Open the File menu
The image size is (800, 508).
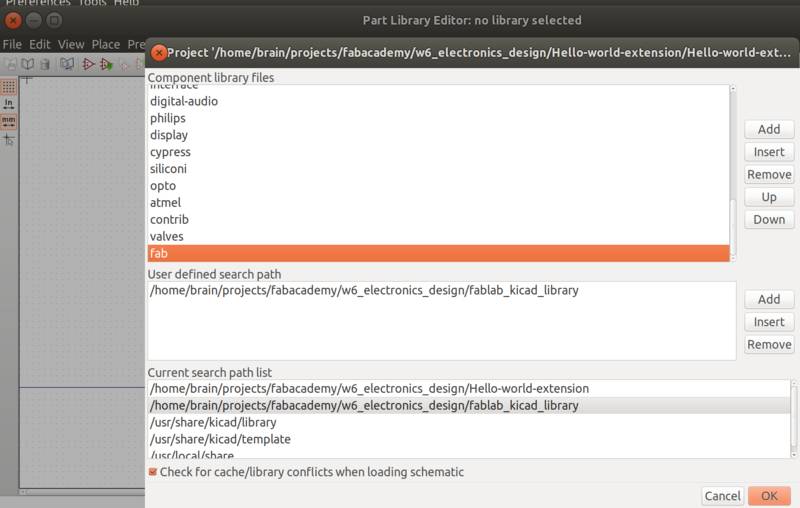pyautogui.click(x=12, y=44)
